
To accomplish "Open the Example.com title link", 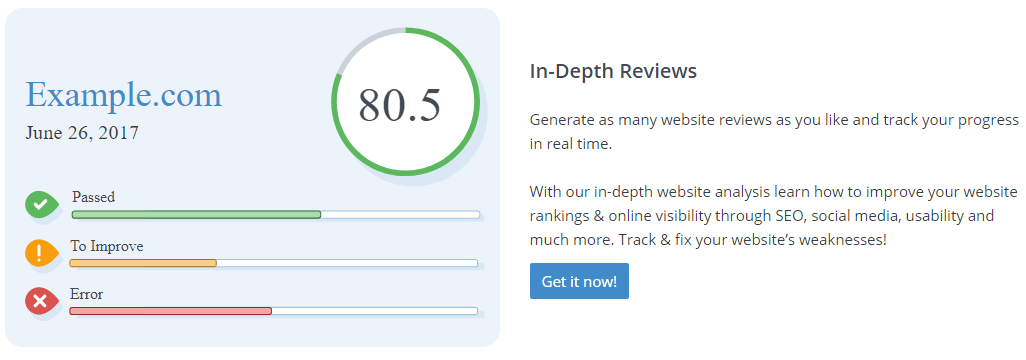I will tap(124, 94).
